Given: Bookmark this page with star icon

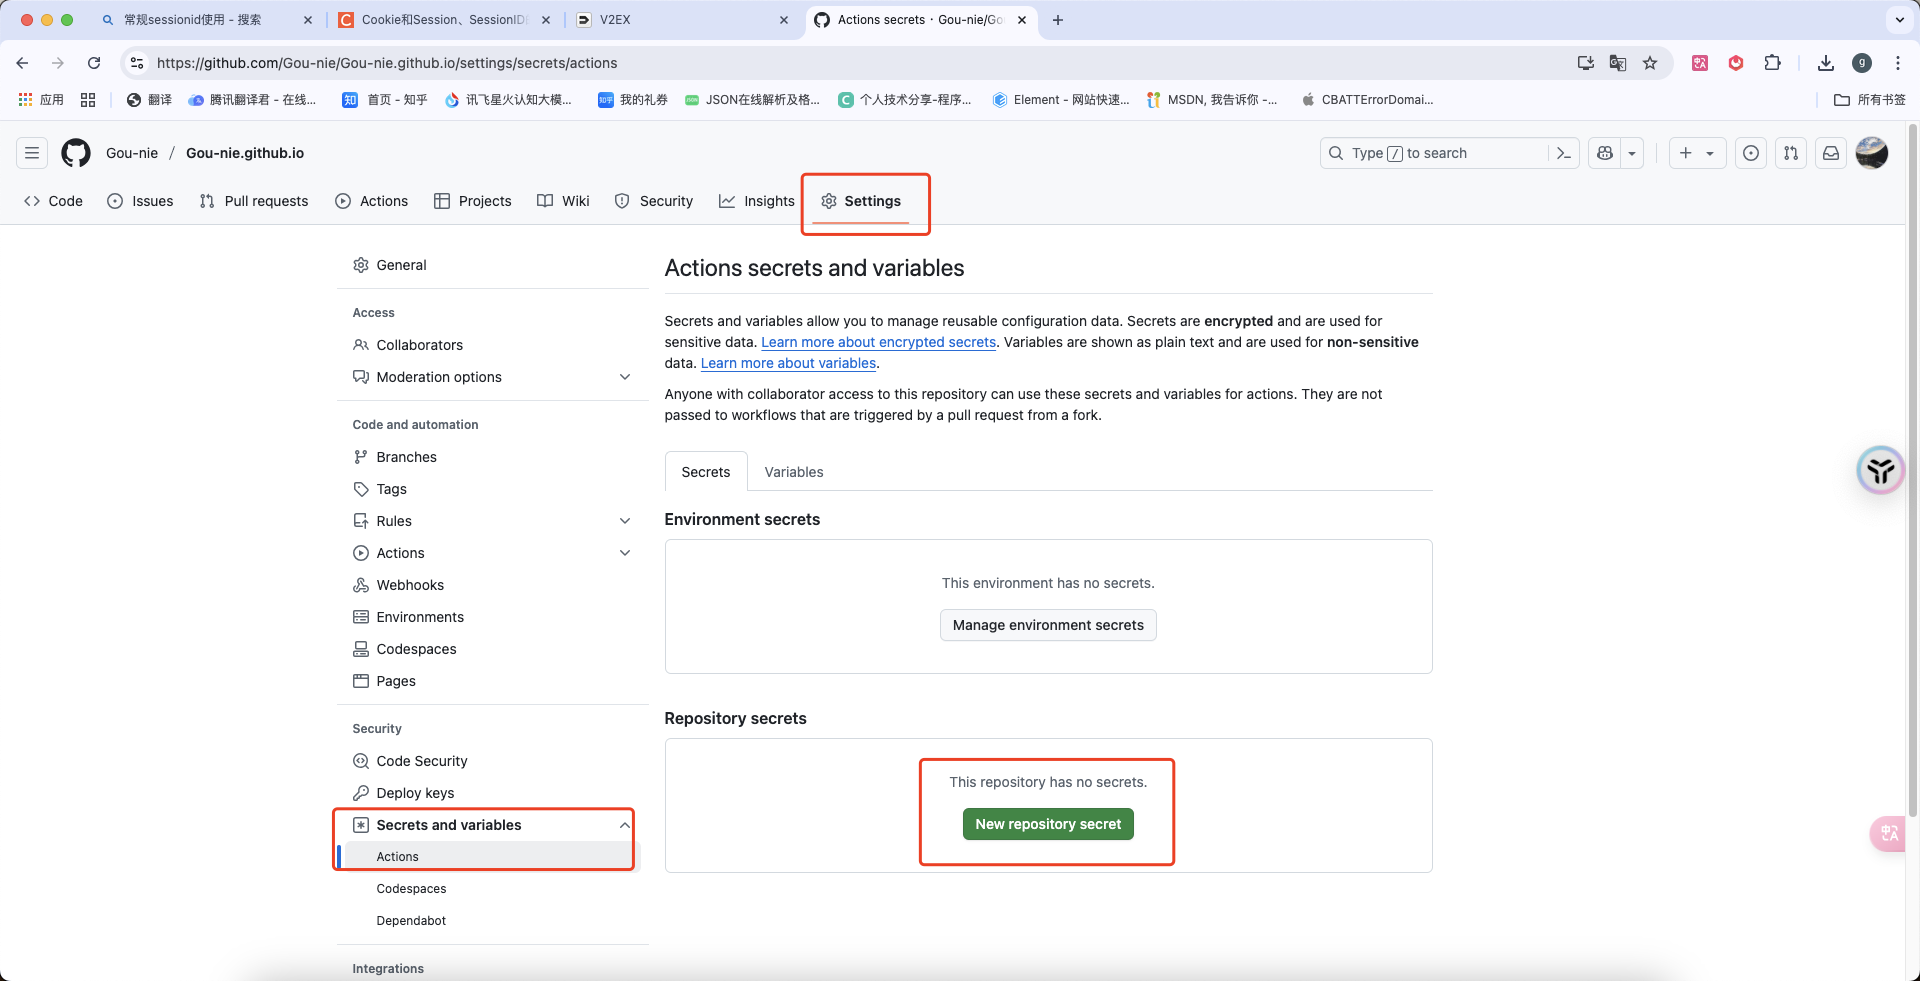Looking at the screenshot, I should click(1650, 63).
